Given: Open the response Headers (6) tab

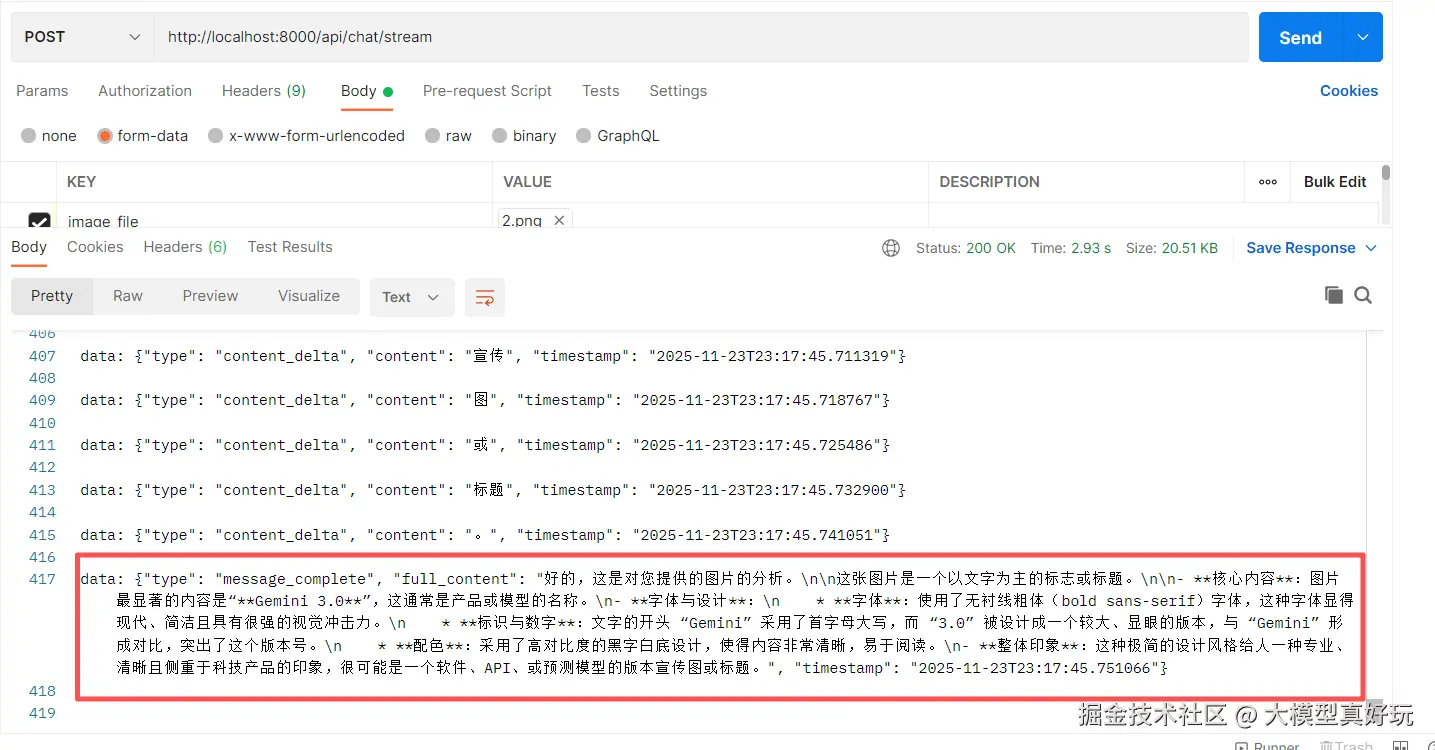Looking at the screenshot, I should tap(185, 246).
